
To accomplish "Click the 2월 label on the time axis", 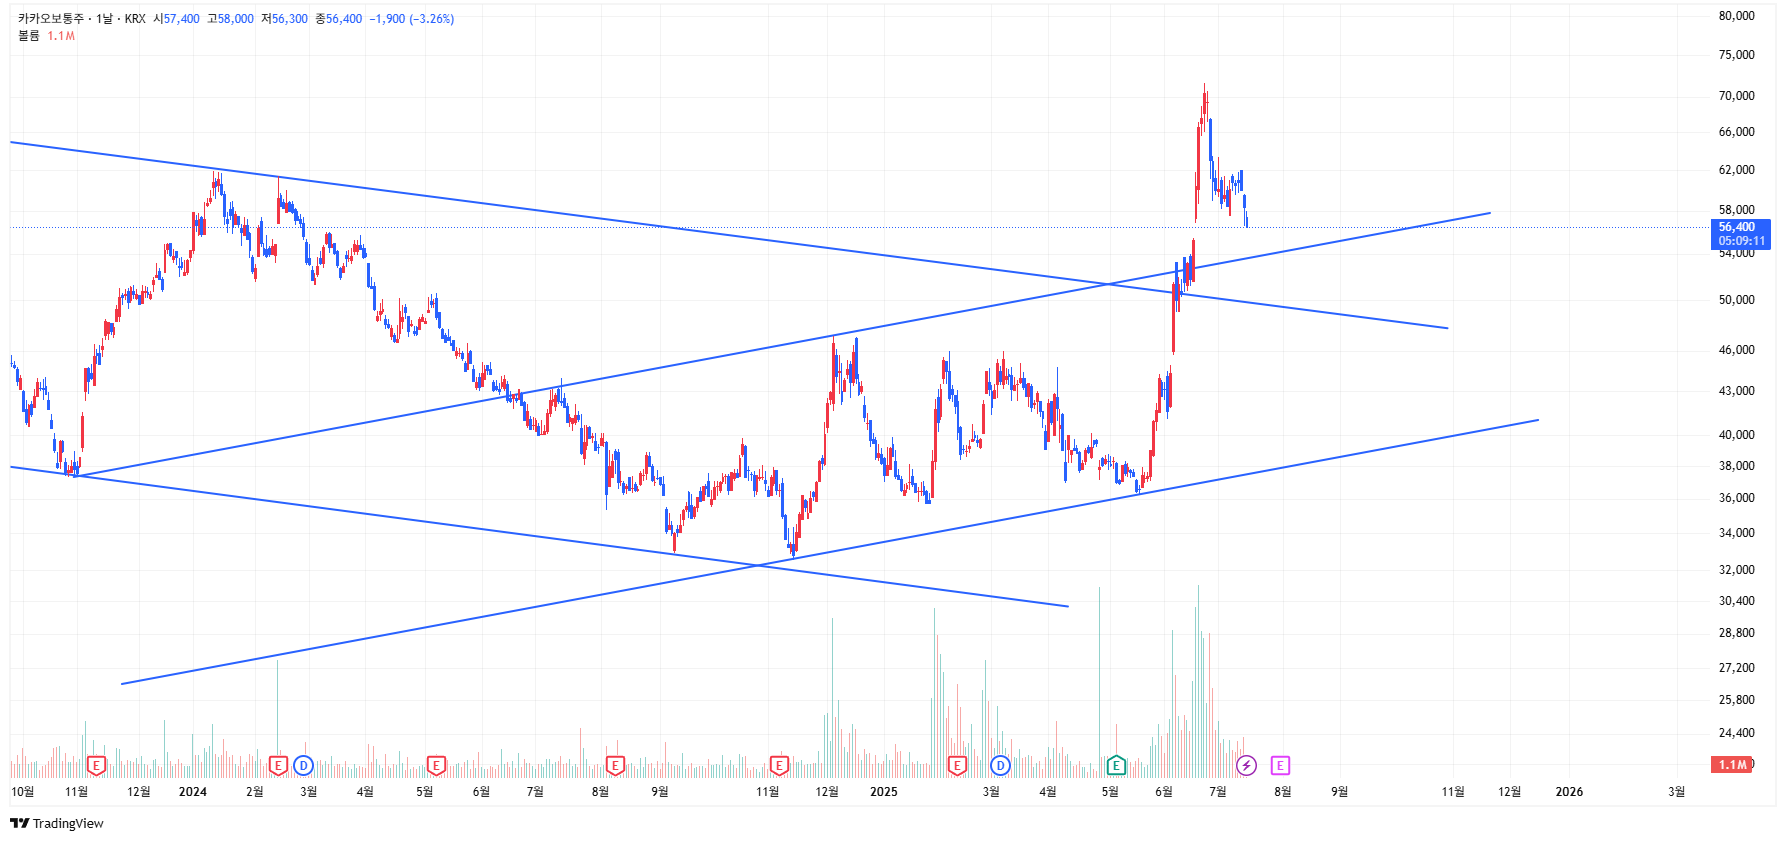I will pos(255,792).
